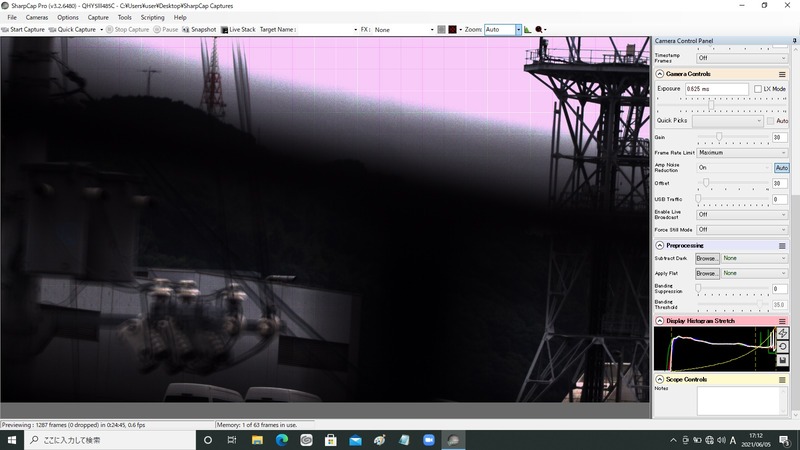Click the auto-stretch lightning bolt icon
The width and height of the screenshot is (800, 450).
(783, 333)
